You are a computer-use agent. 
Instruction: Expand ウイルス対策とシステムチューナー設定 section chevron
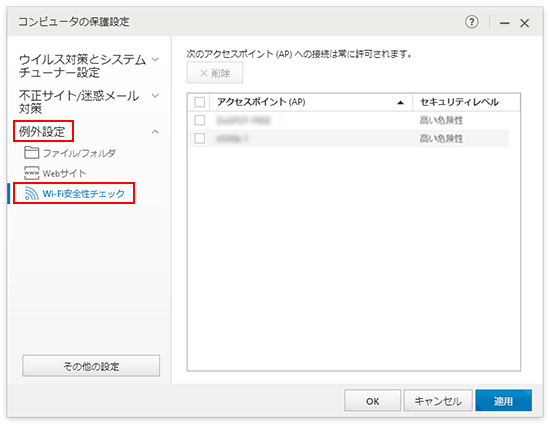coord(155,60)
